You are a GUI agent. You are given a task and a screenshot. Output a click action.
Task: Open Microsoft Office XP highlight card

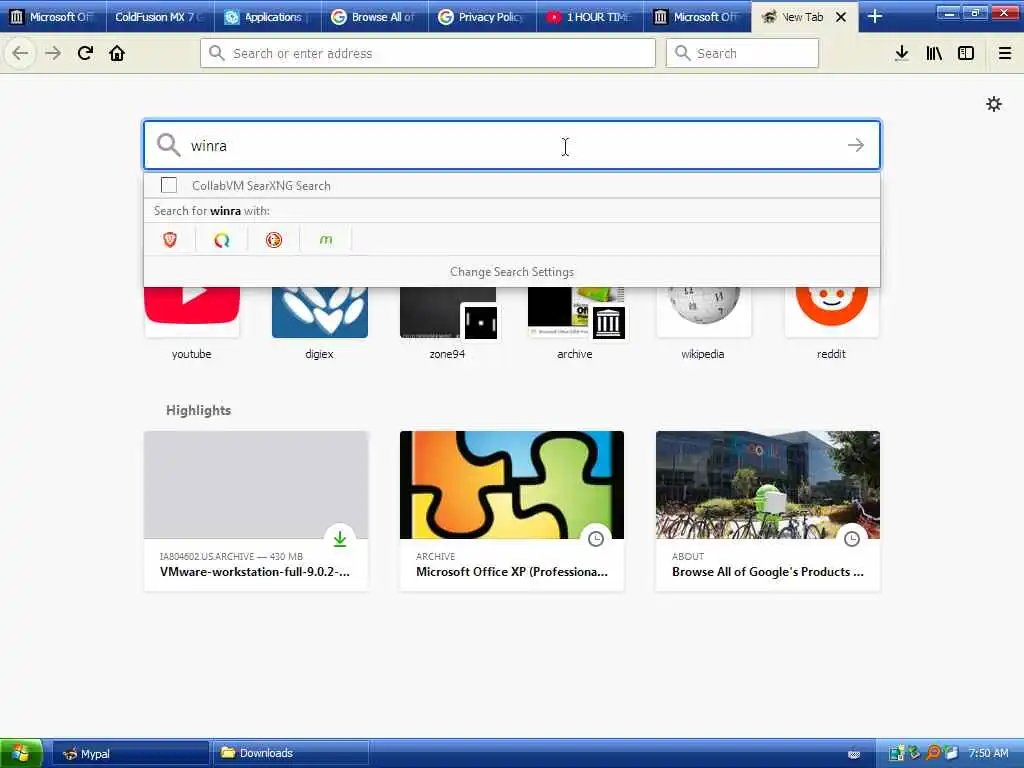pos(512,511)
